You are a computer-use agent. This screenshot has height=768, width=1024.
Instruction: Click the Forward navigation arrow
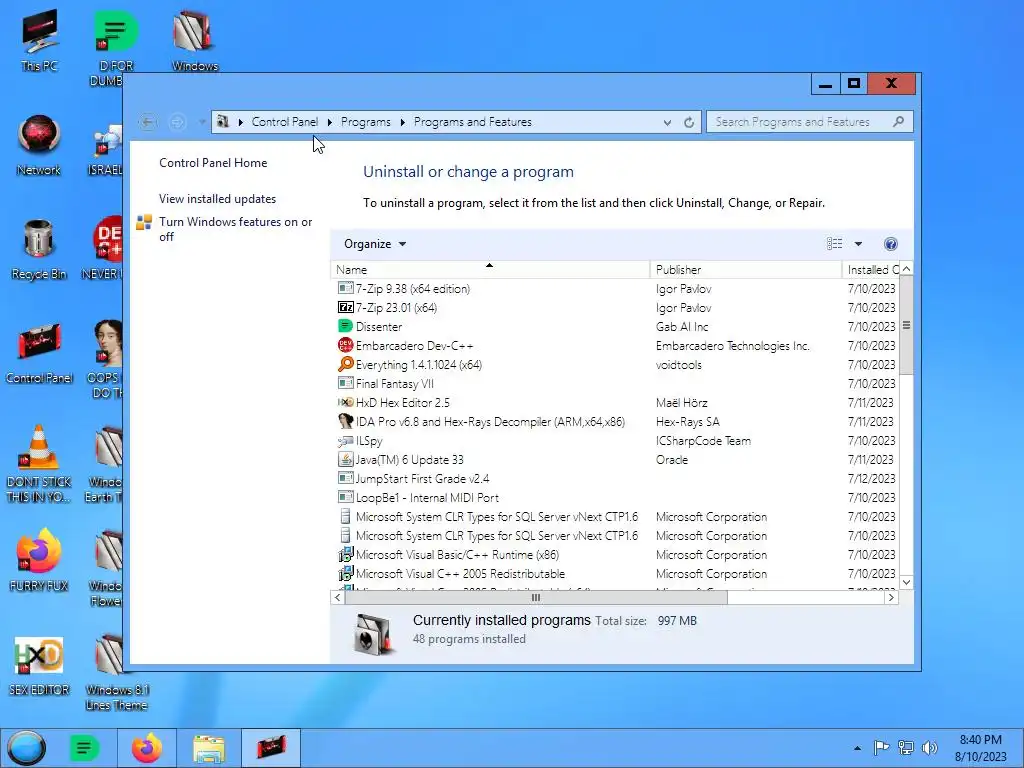pos(177,122)
